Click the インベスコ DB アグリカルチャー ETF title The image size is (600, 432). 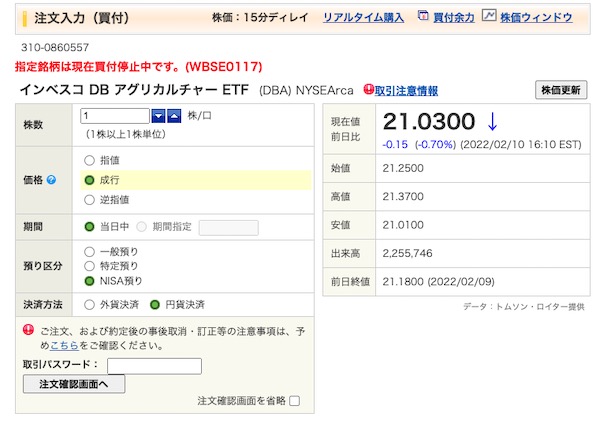[x=134, y=90]
